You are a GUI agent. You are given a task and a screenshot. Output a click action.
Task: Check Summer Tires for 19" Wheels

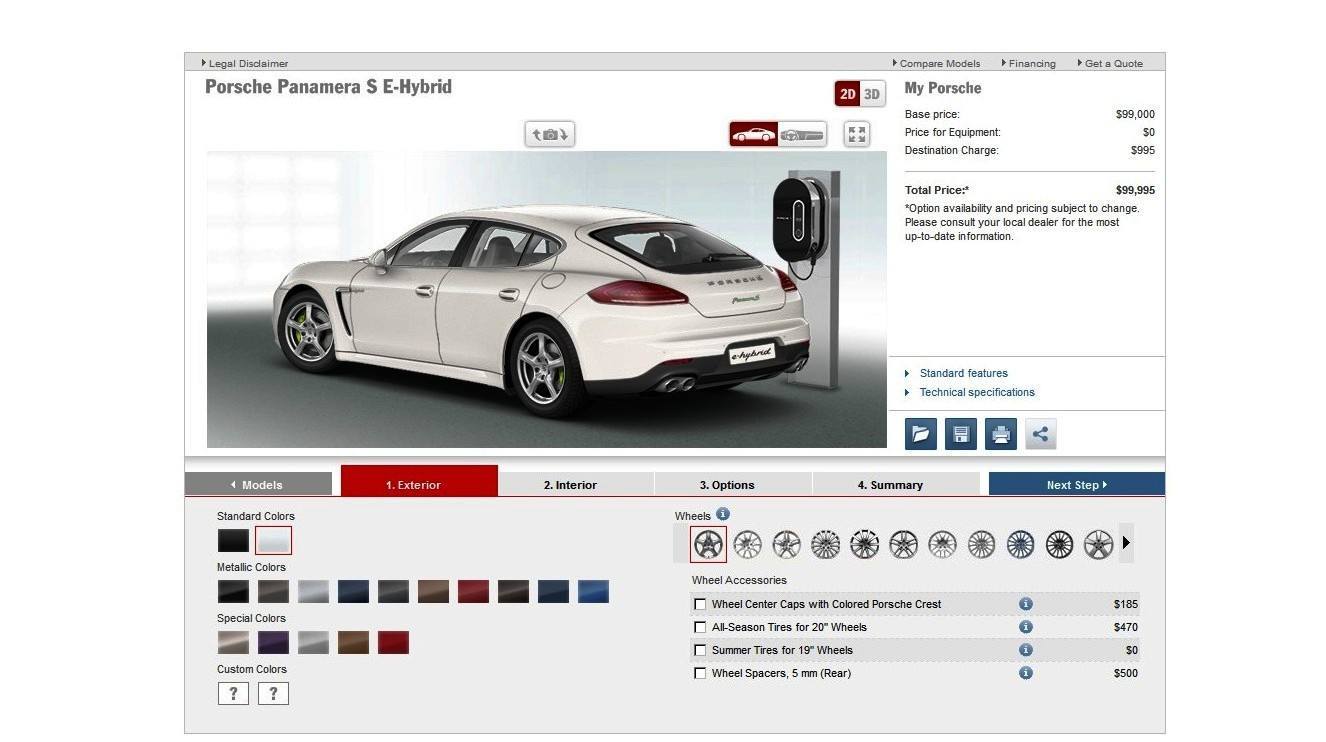[x=700, y=650]
